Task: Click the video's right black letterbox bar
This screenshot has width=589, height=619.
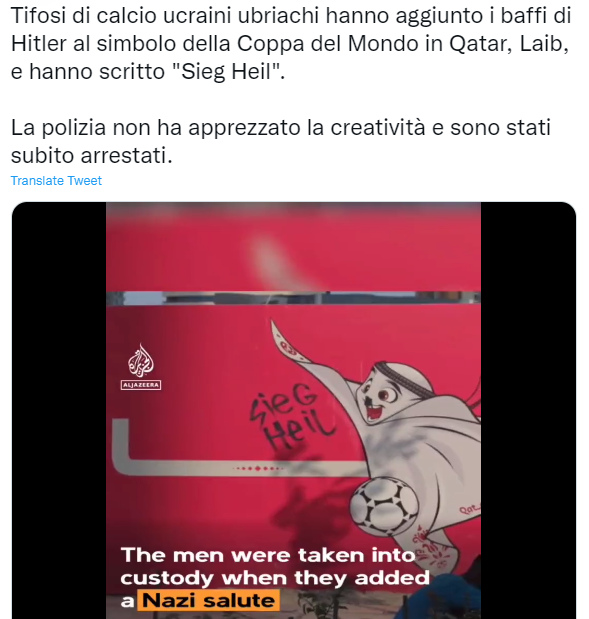Action: [x=528, y=410]
